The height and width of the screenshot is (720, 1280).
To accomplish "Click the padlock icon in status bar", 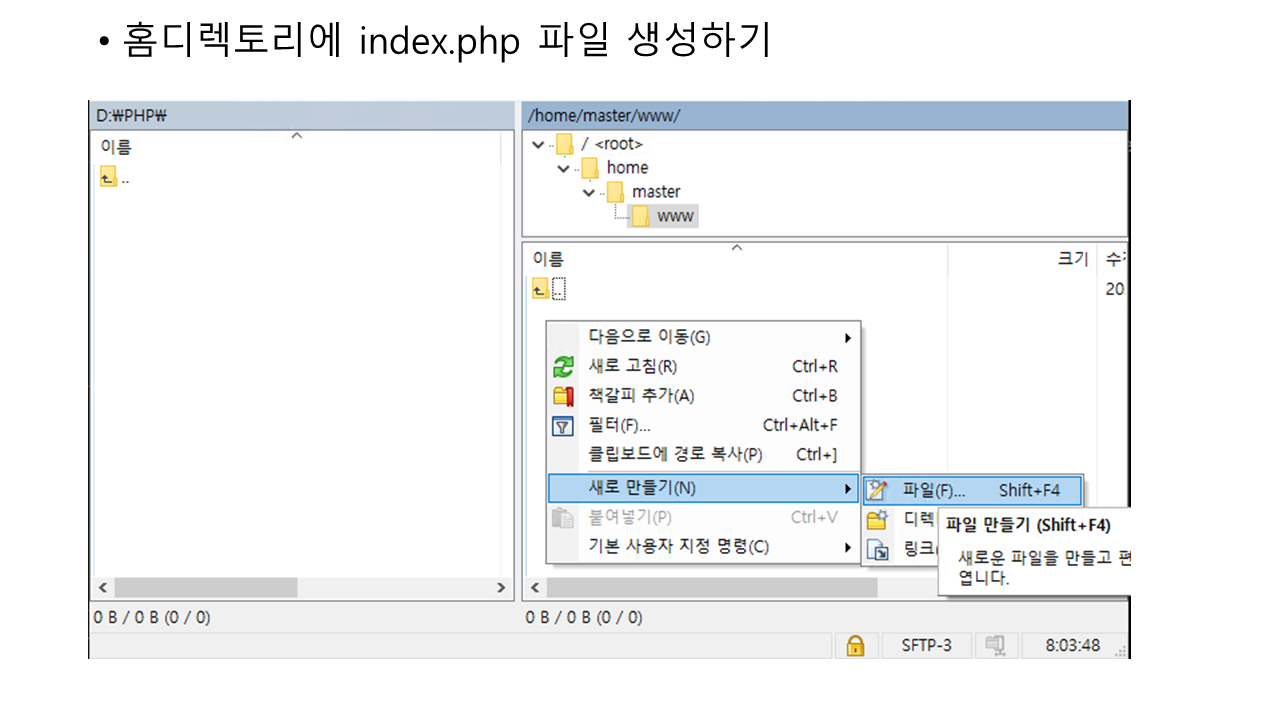I will pos(855,646).
